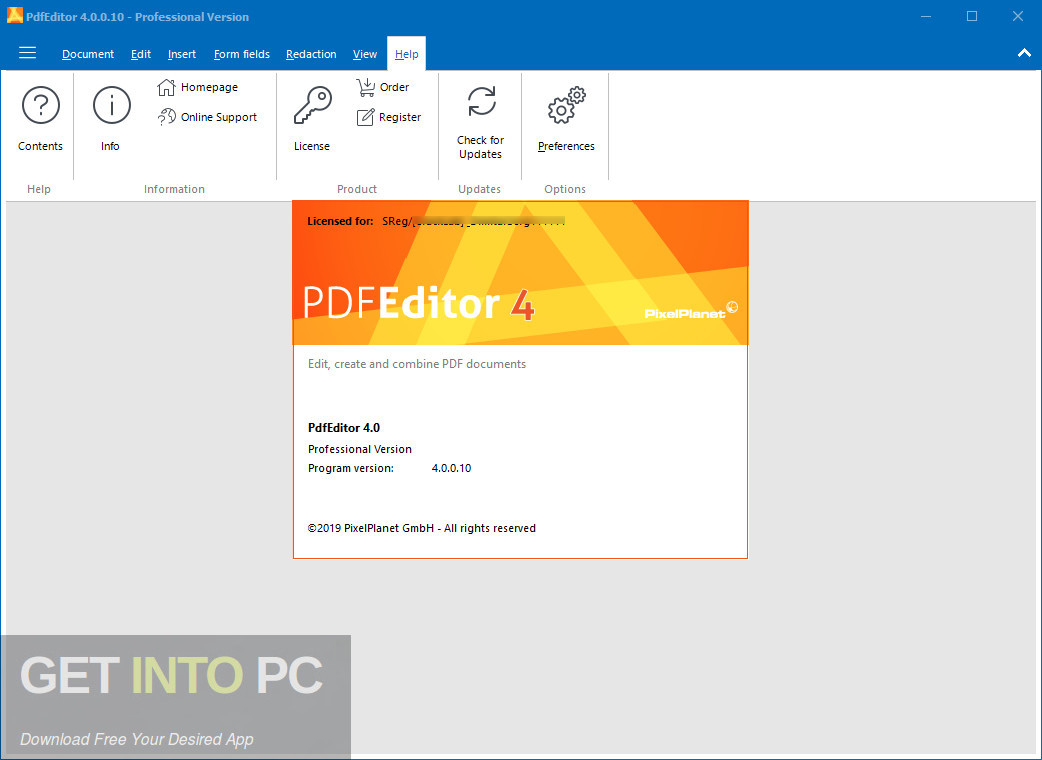Click the PdfEditor app icon in title bar
The height and width of the screenshot is (760, 1042).
(15, 16)
